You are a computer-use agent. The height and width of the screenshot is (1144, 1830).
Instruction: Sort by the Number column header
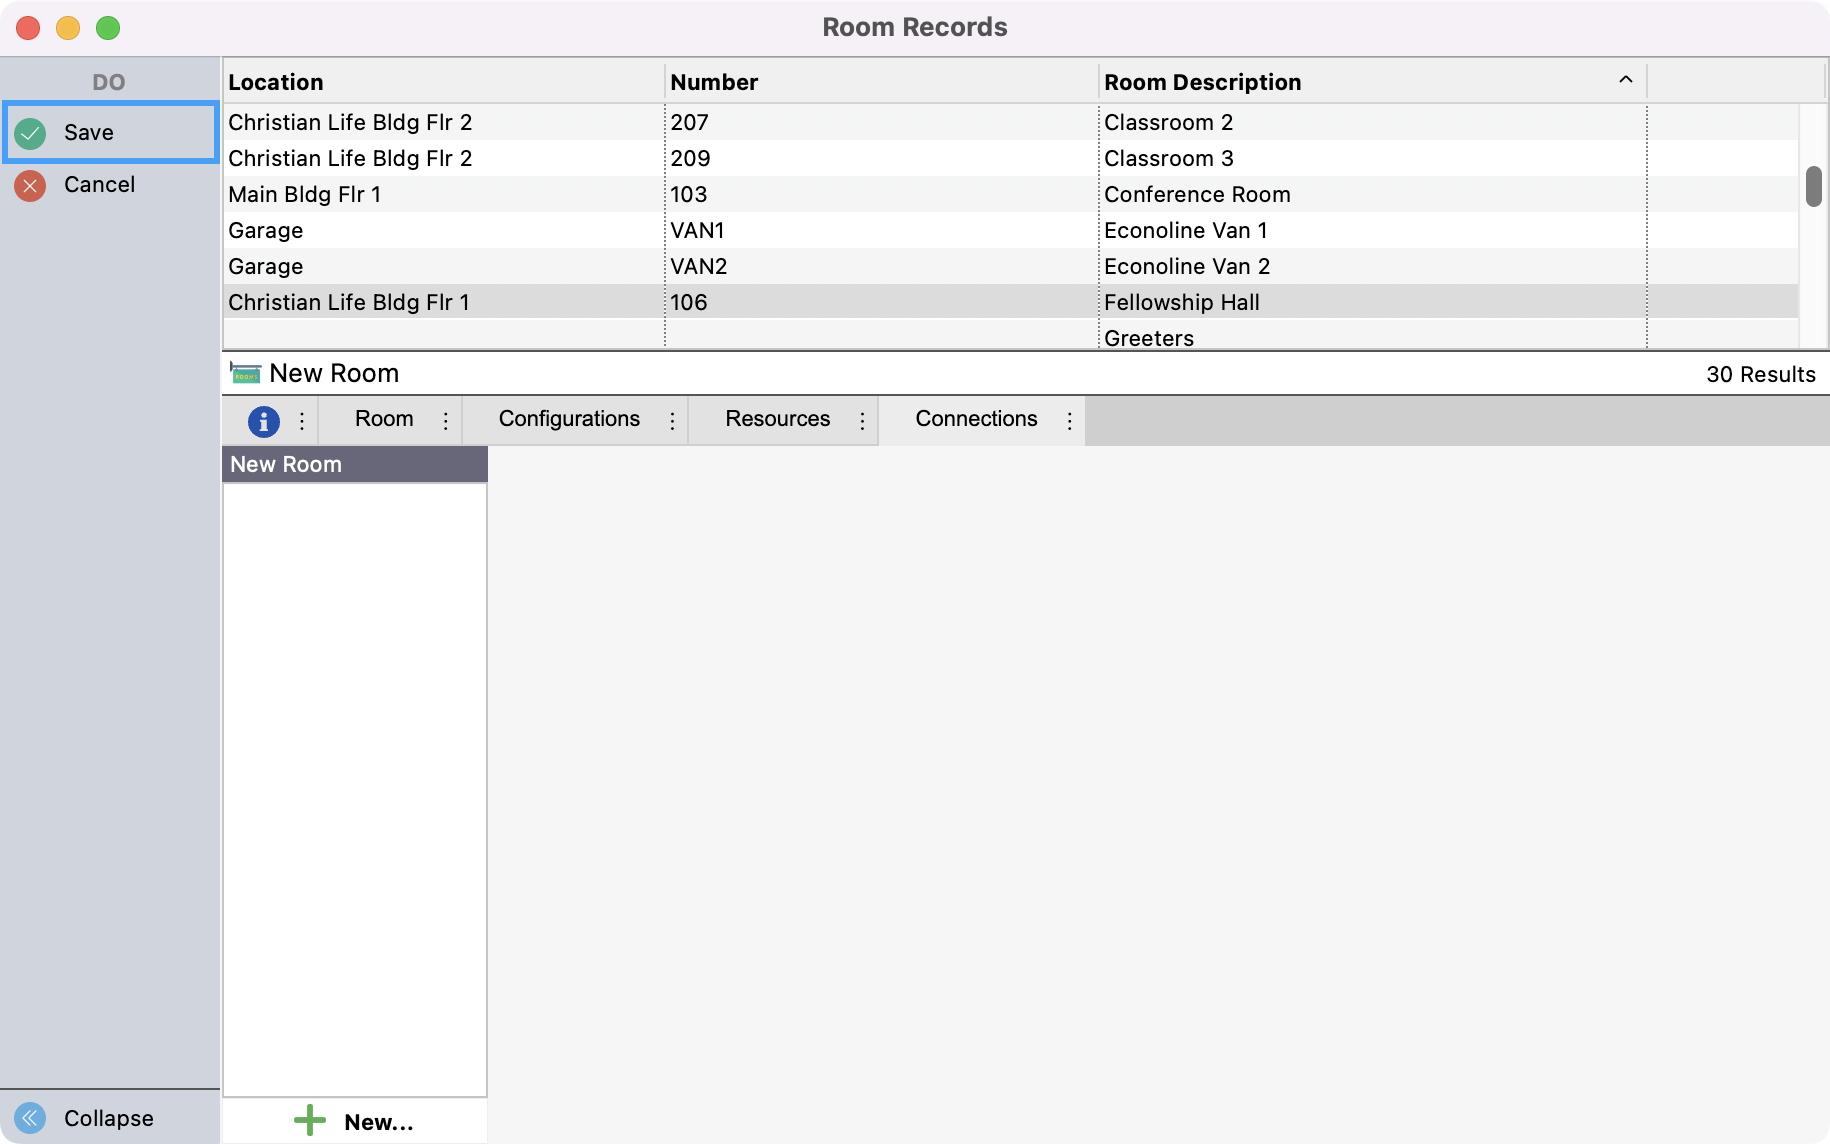point(714,82)
